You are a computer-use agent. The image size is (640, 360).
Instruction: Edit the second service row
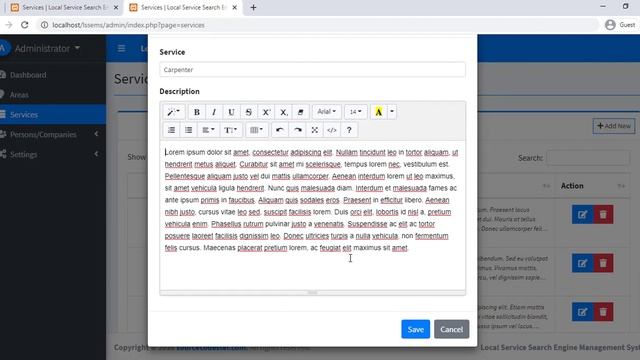point(582,263)
